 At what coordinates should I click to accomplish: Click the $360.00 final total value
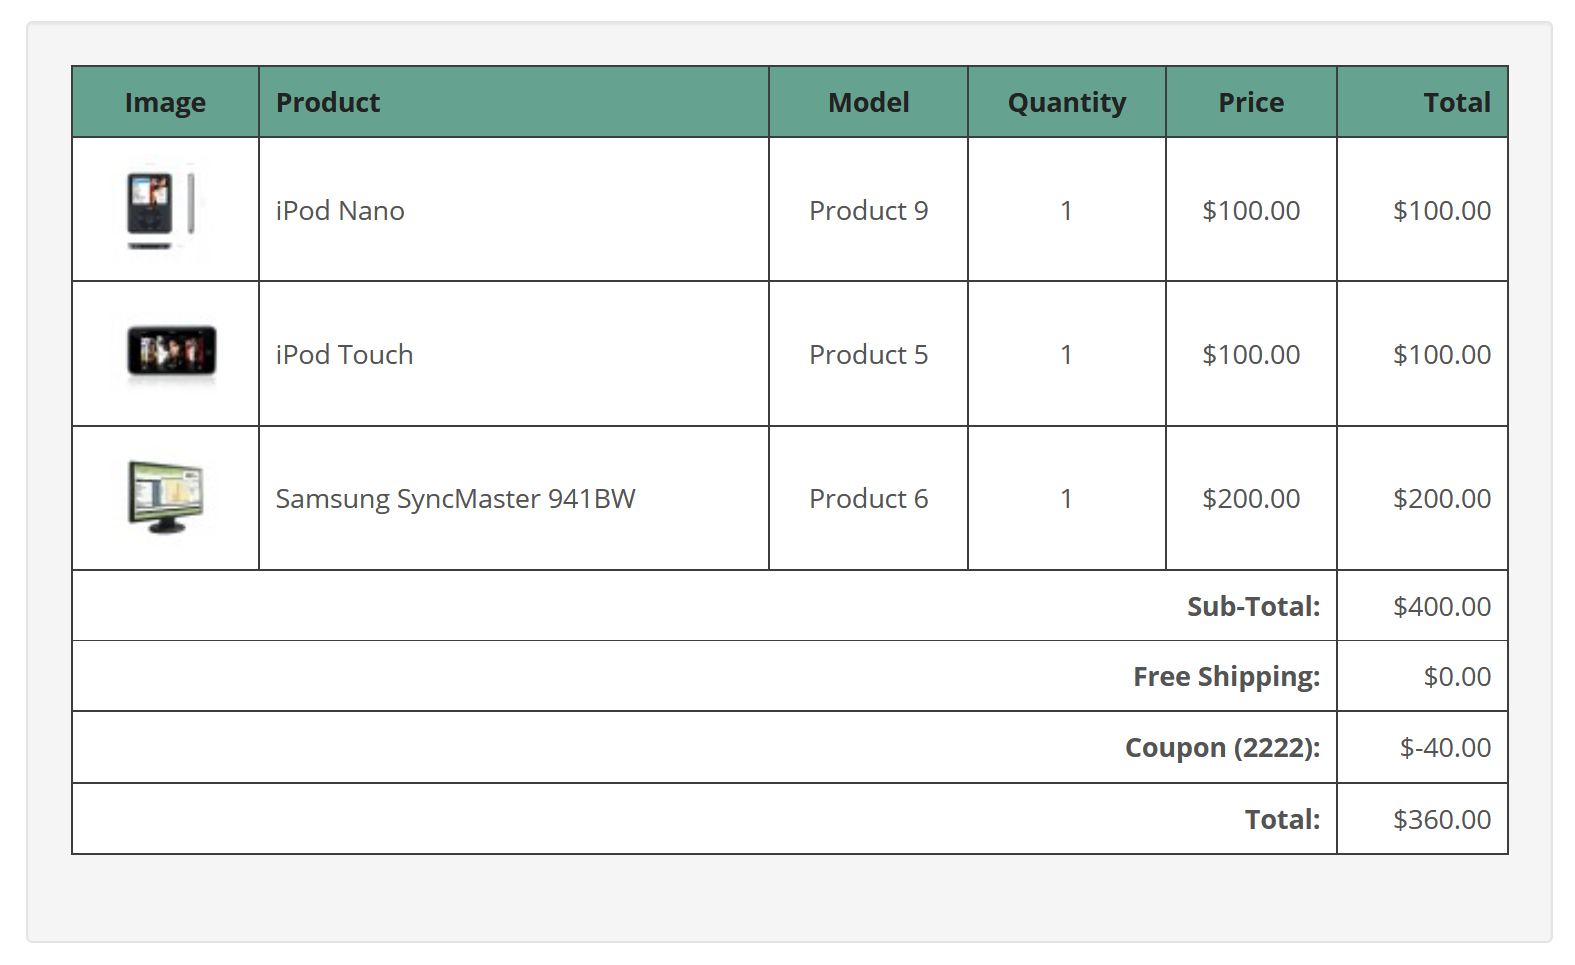click(1442, 820)
